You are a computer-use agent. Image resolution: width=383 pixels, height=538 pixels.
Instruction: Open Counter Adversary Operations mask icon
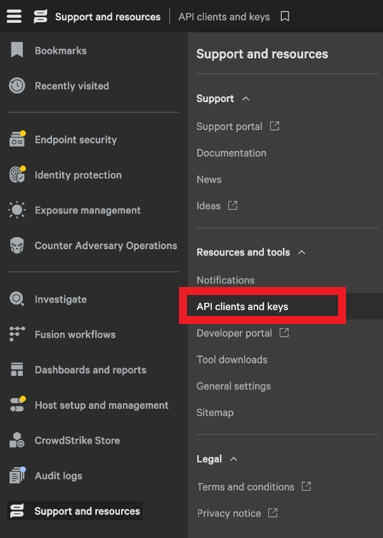click(x=17, y=245)
